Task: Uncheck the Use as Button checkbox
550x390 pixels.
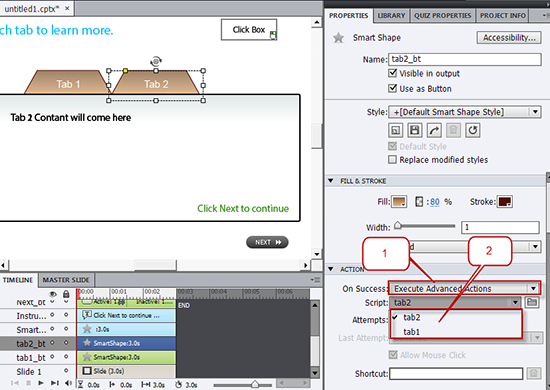Action: (393, 88)
